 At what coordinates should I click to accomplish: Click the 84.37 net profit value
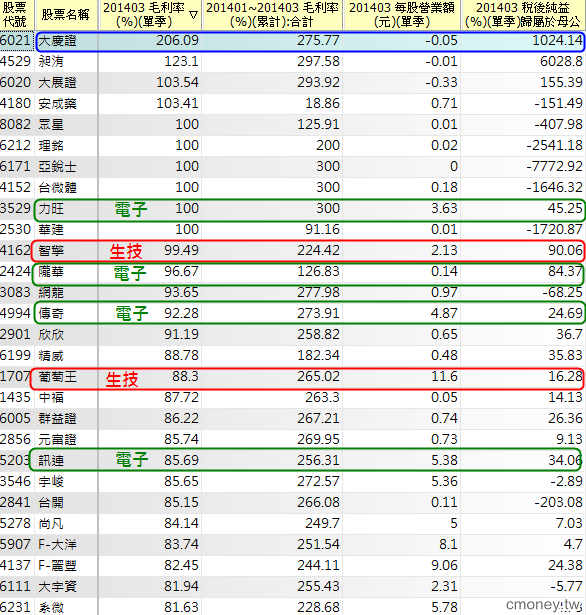[x=565, y=271]
